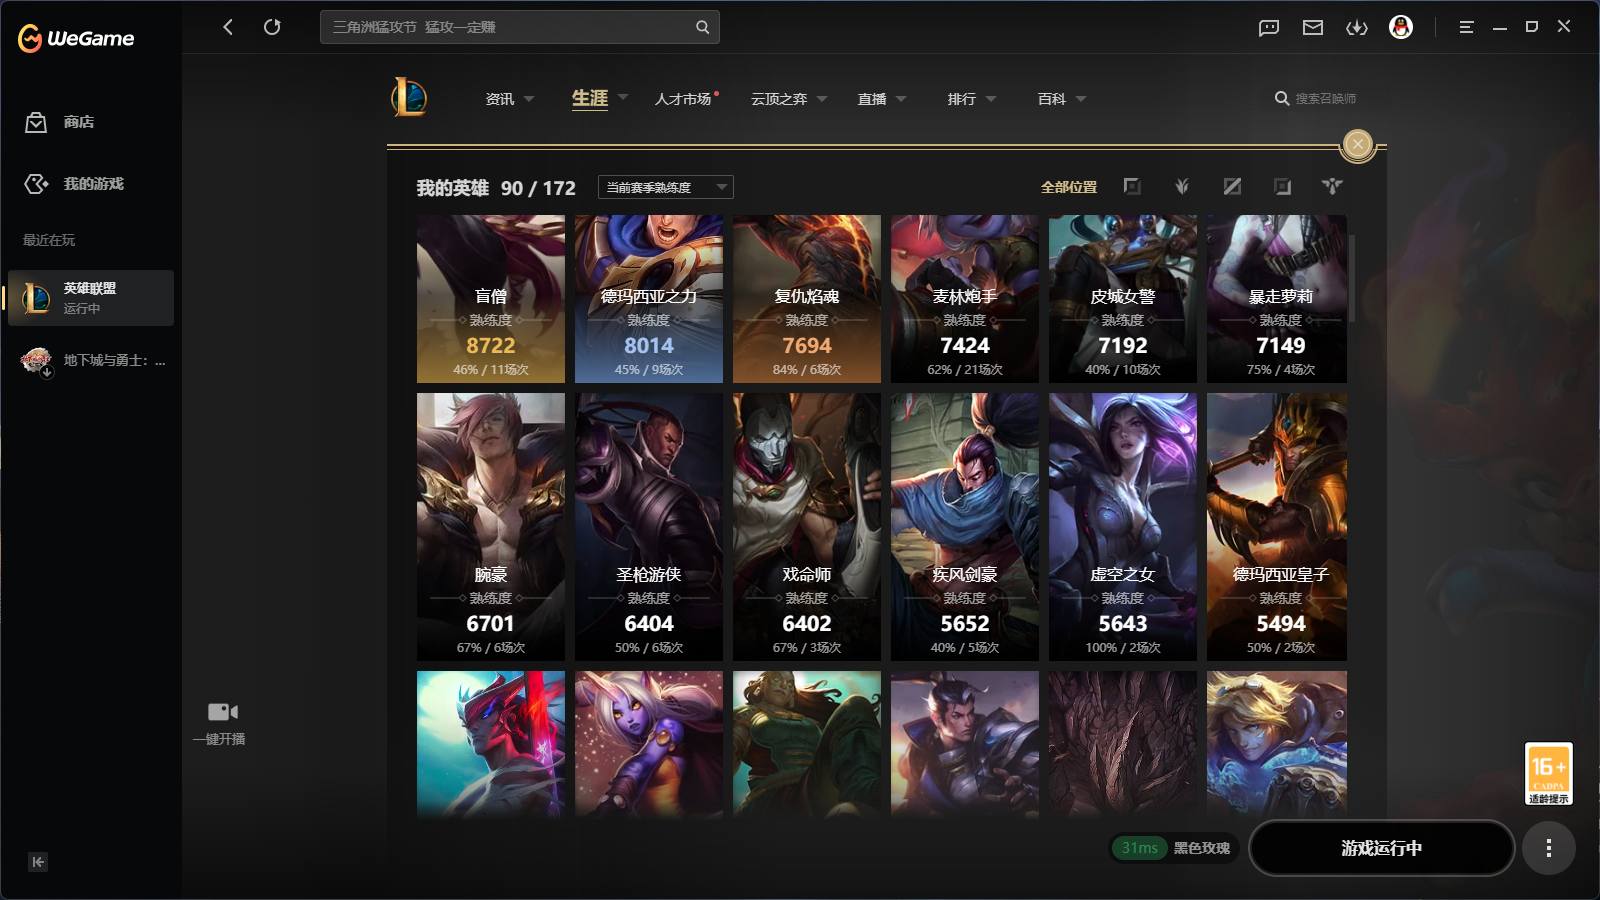Image resolution: width=1600 pixels, height=900 pixels.
Task: Select 地下城与勇士 in recent games
Action: click(x=91, y=360)
